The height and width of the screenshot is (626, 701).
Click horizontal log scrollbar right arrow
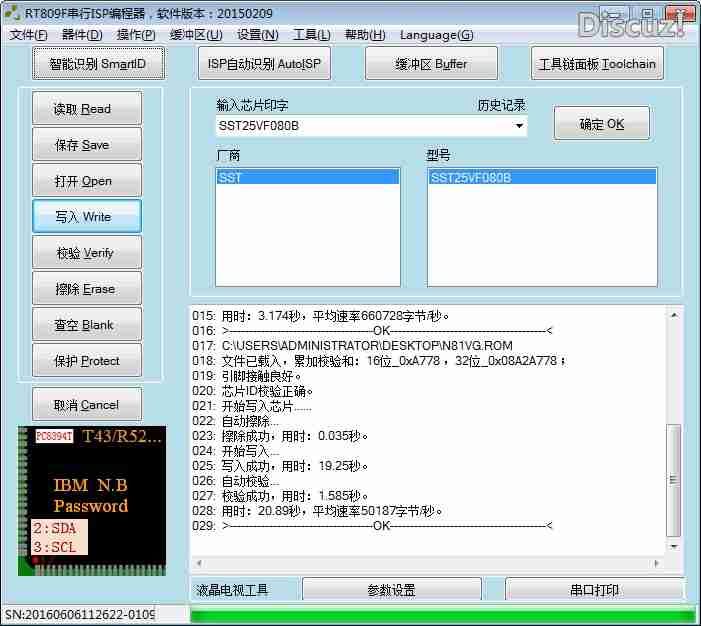pos(656,563)
